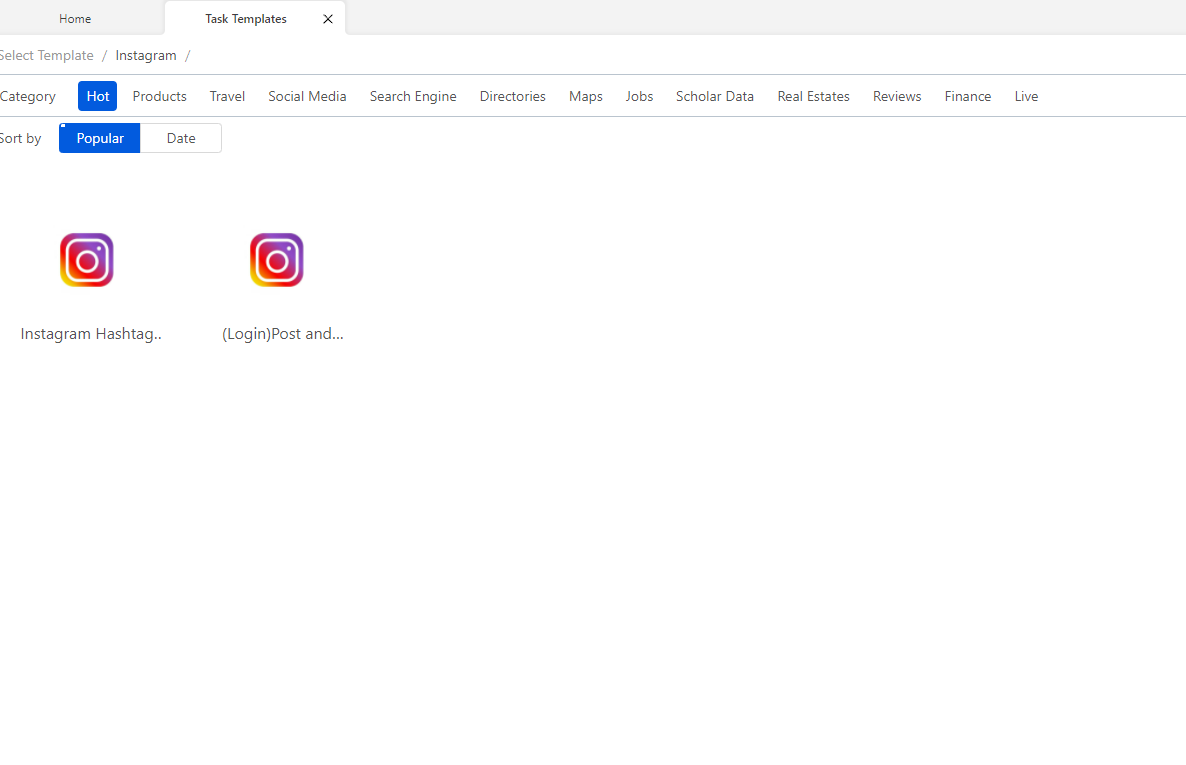1186x765 pixels.
Task: Go back to Select Template breadcrumb
Action: [x=47, y=55]
